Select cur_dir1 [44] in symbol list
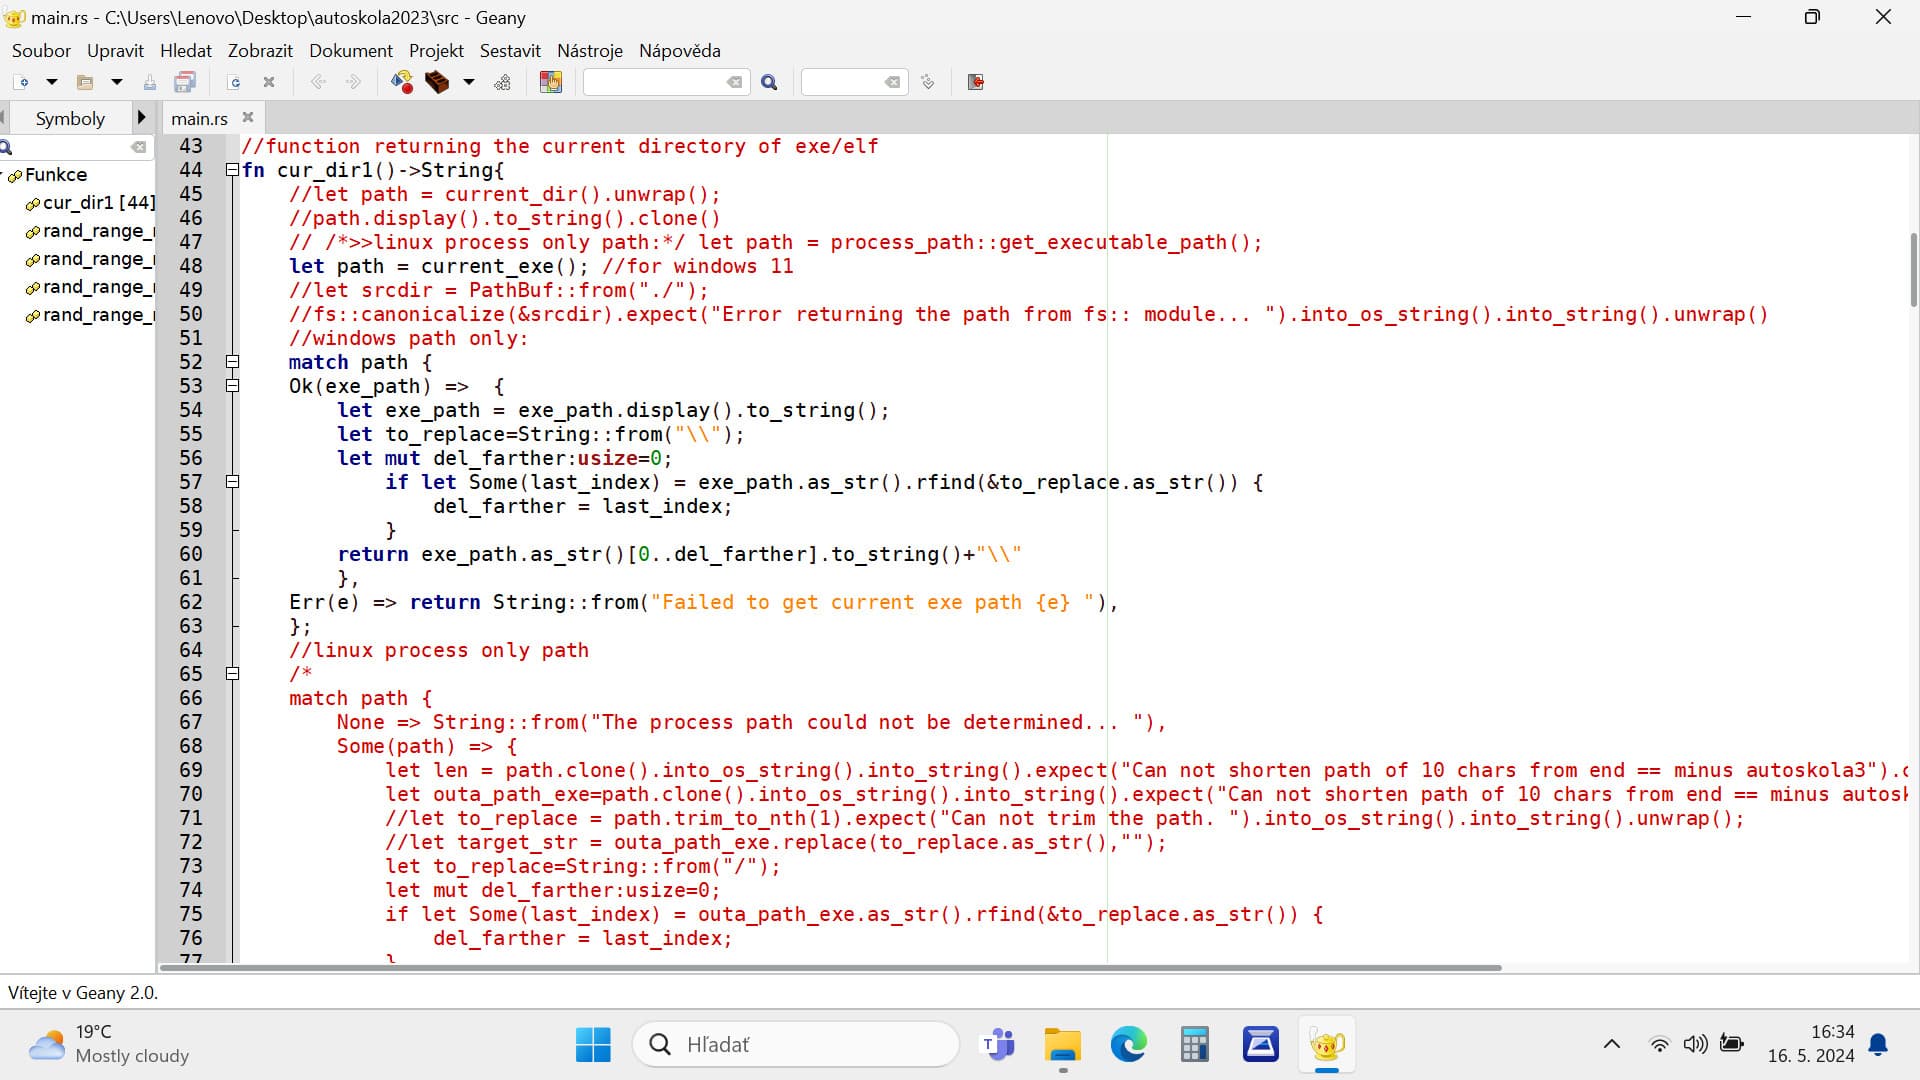 [98, 203]
